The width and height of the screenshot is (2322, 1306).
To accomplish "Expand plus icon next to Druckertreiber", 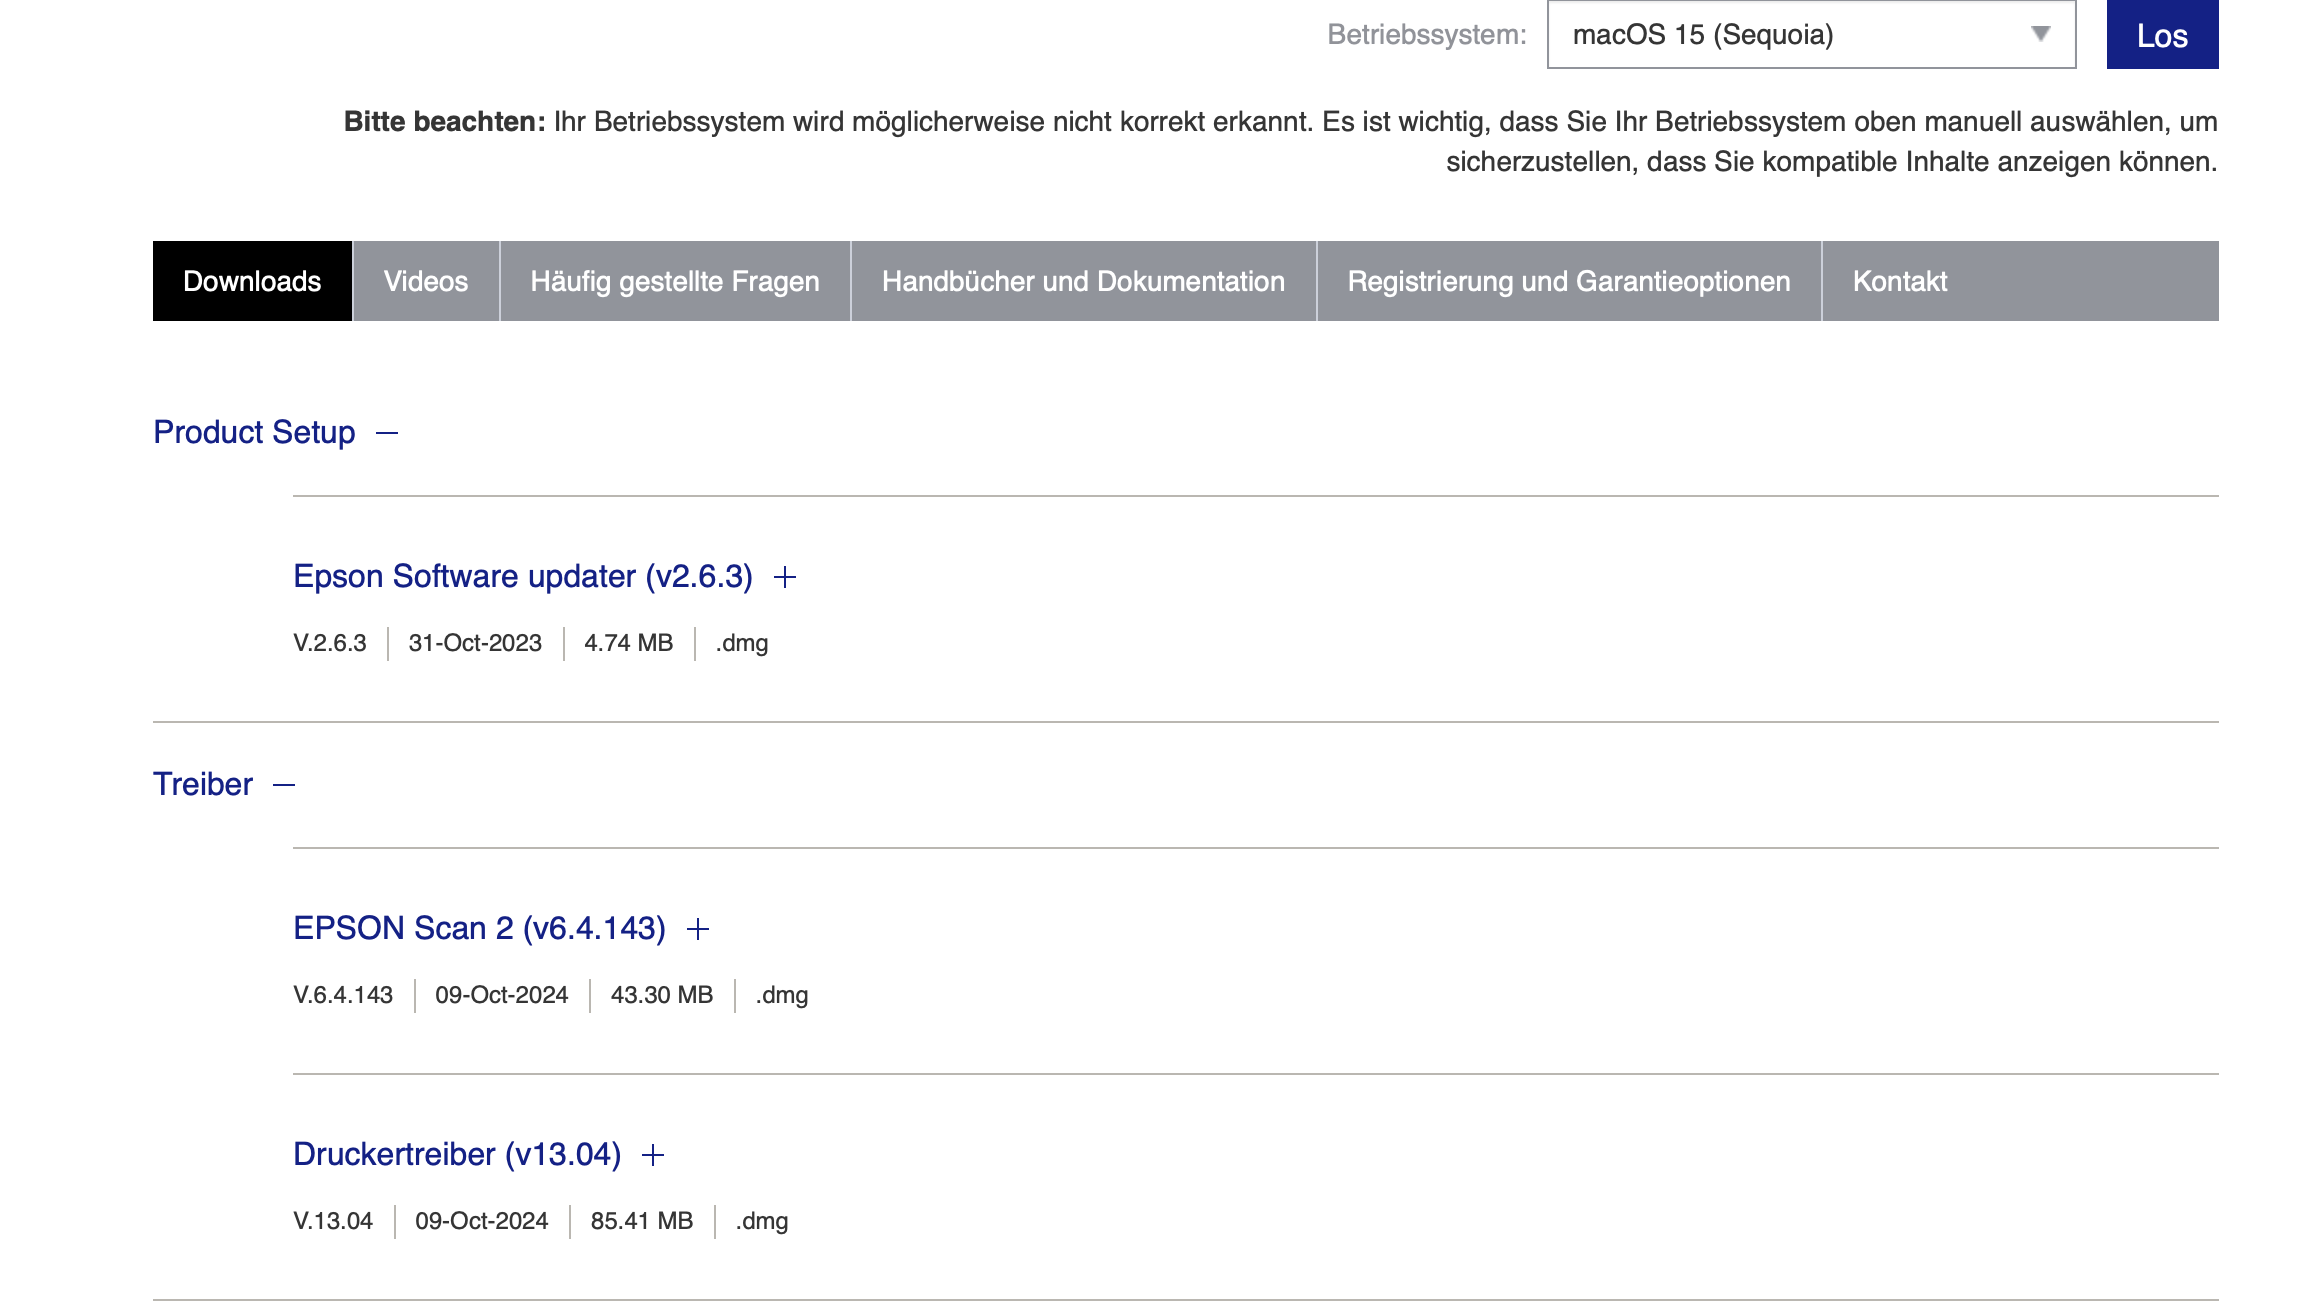I will tap(653, 1155).
